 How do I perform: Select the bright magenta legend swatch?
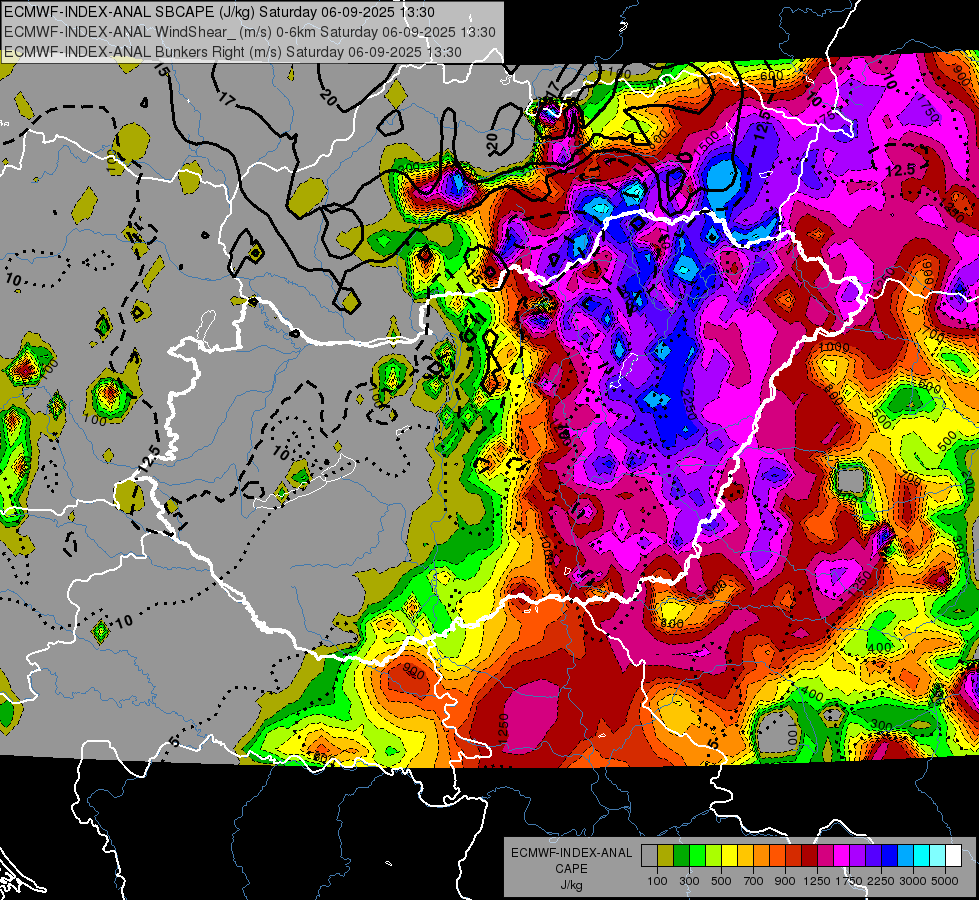(x=842, y=856)
